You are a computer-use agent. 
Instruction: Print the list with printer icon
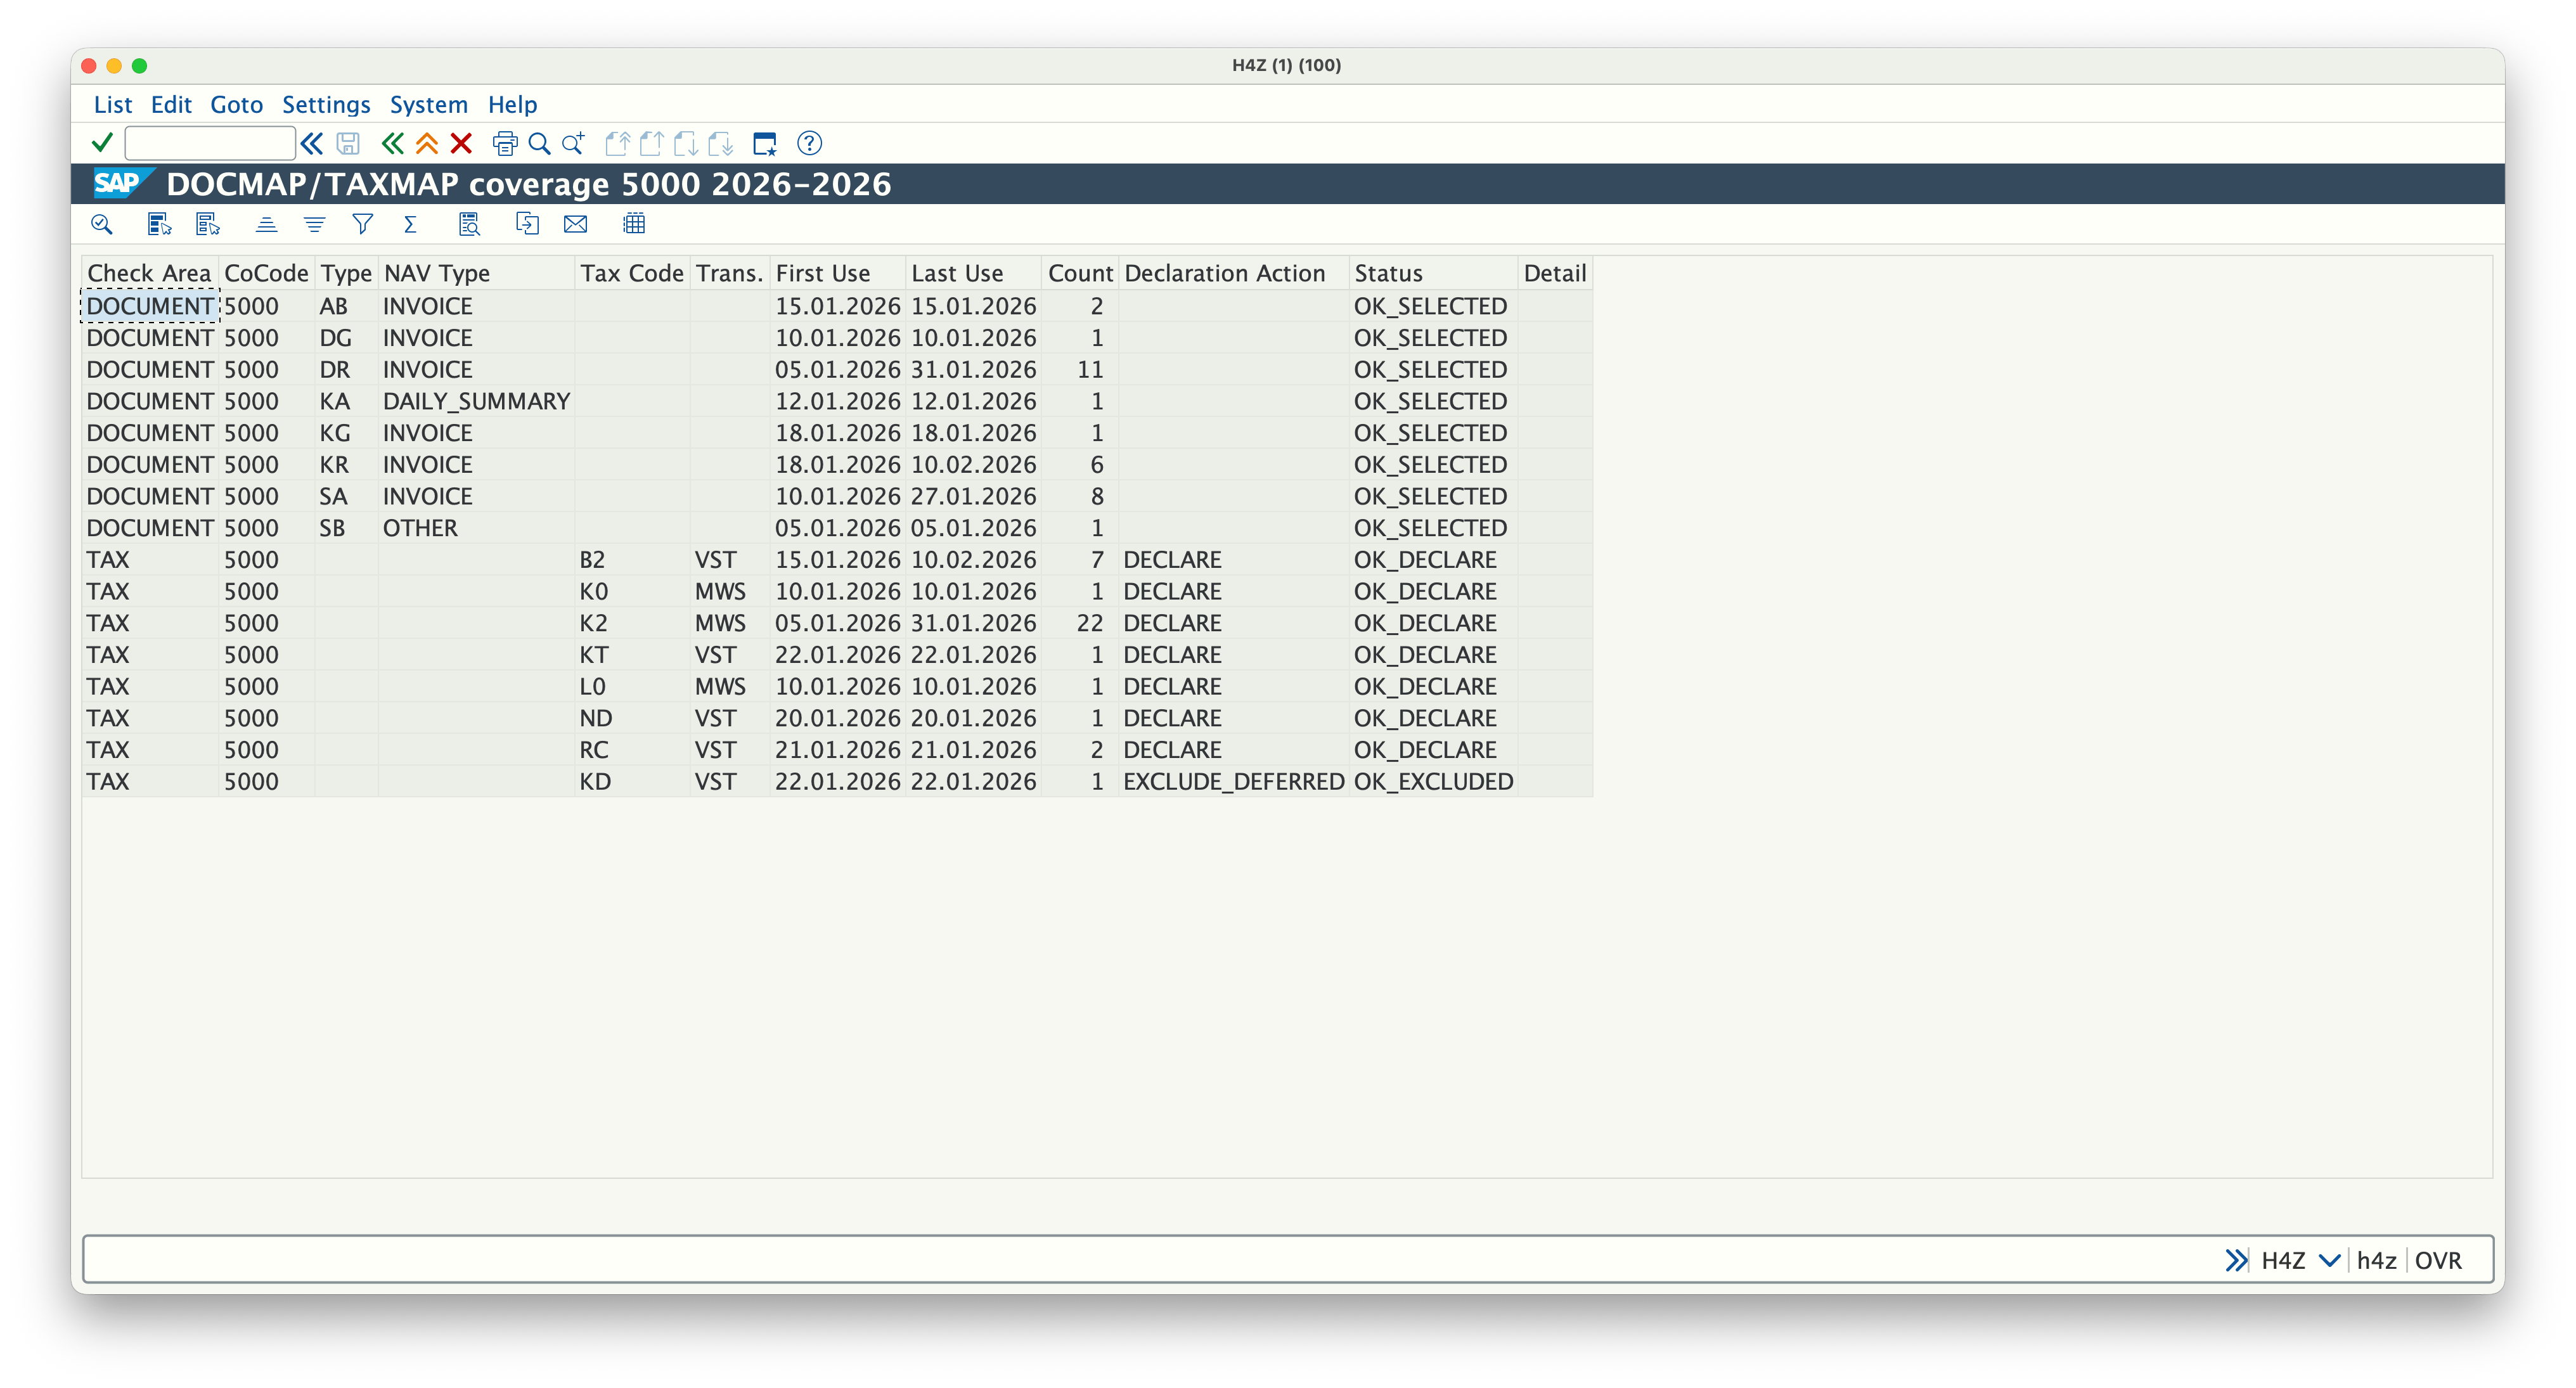[x=505, y=143]
